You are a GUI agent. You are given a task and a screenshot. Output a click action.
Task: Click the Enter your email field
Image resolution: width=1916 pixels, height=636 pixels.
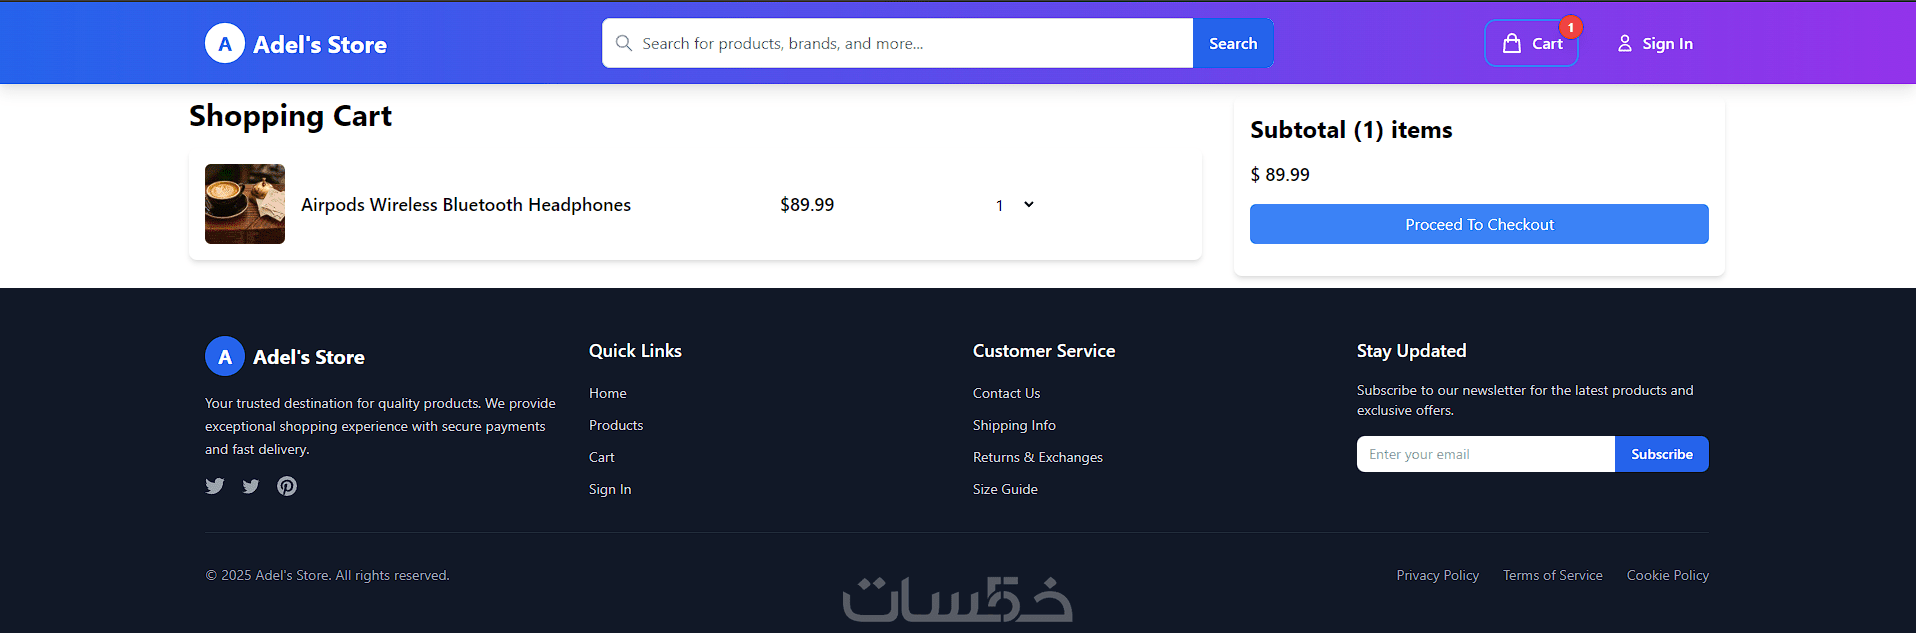point(1485,454)
